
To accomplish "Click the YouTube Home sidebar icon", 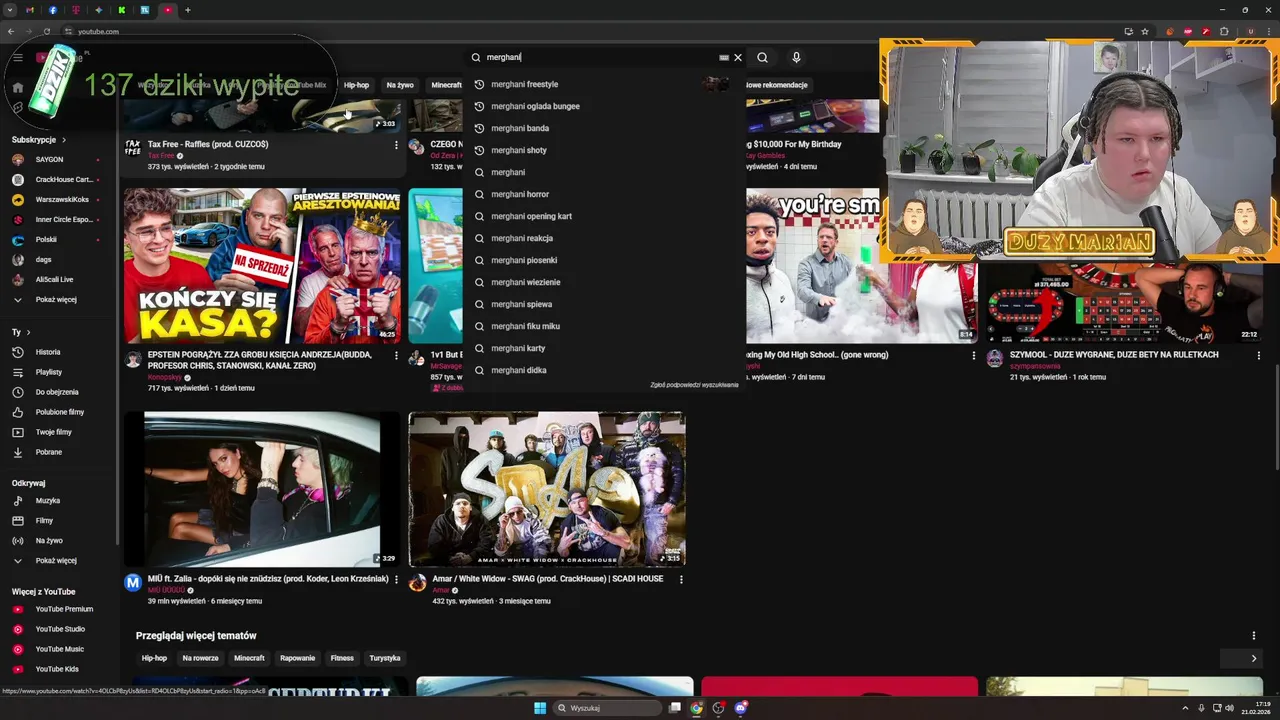I will pyautogui.click(x=18, y=88).
